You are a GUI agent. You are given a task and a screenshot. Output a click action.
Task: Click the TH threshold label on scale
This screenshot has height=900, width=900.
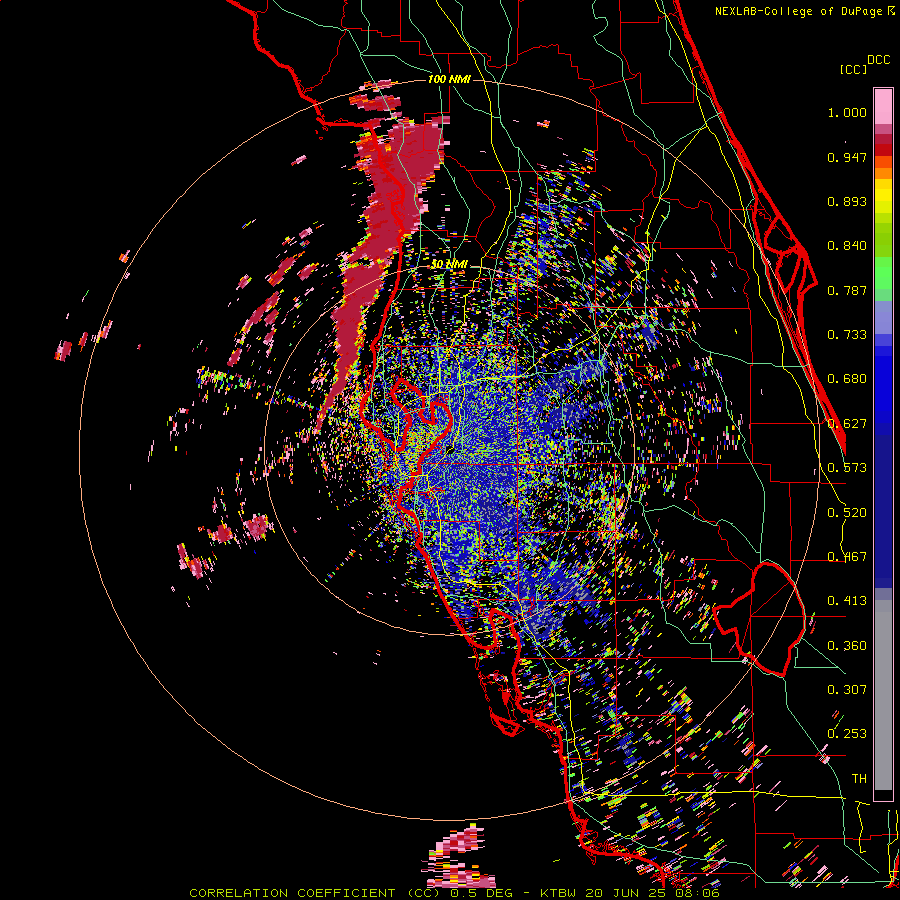pos(859,779)
